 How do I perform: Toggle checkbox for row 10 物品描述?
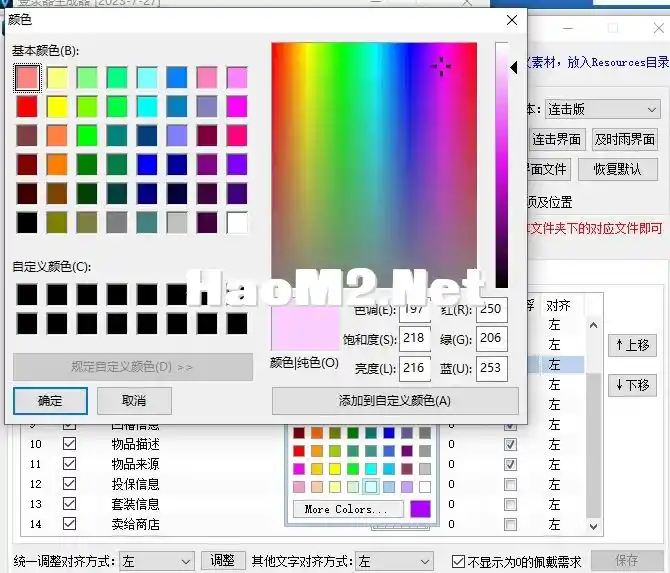(x=69, y=444)
